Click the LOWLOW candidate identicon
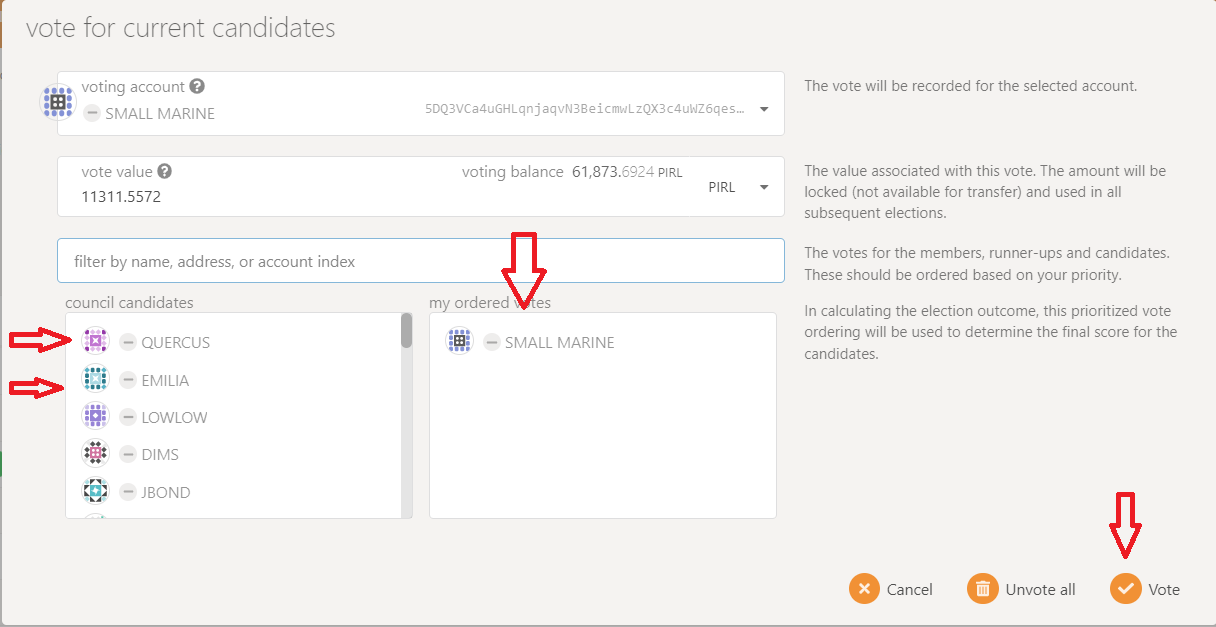1216x627 pixels. tap(95, 417)
